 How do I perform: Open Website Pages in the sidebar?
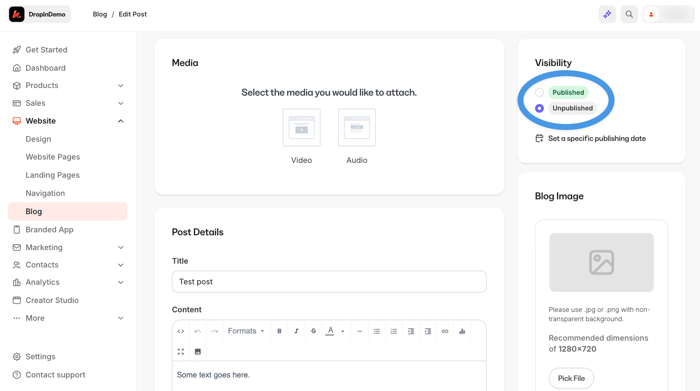(x=53, y=157)
